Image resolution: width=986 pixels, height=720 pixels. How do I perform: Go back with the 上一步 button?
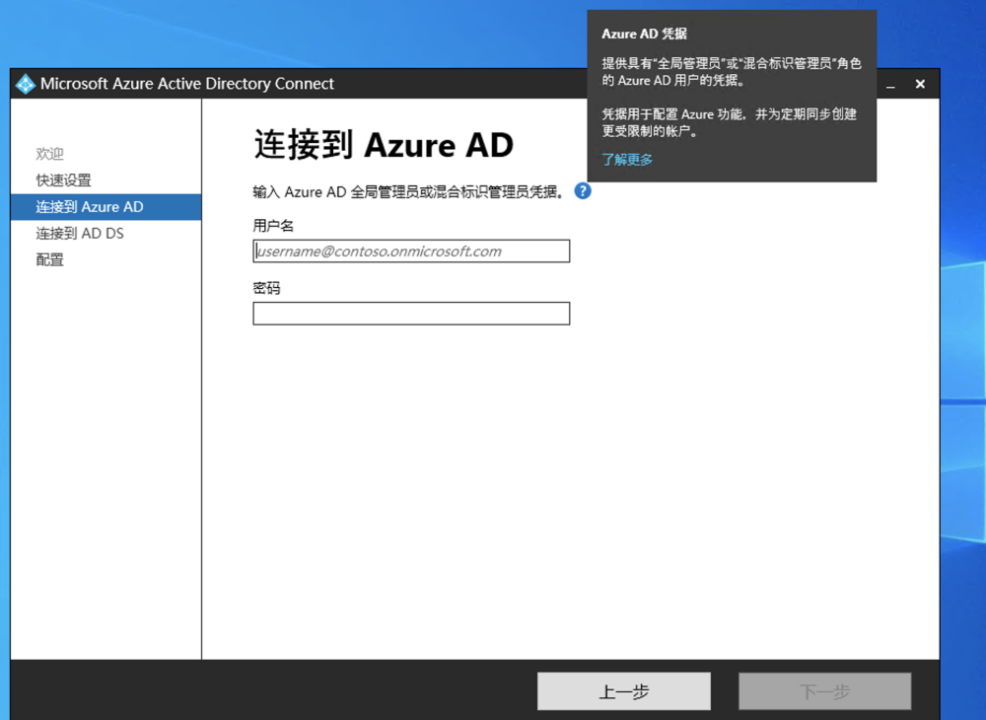pyautogui.click(x=624, y=691)
